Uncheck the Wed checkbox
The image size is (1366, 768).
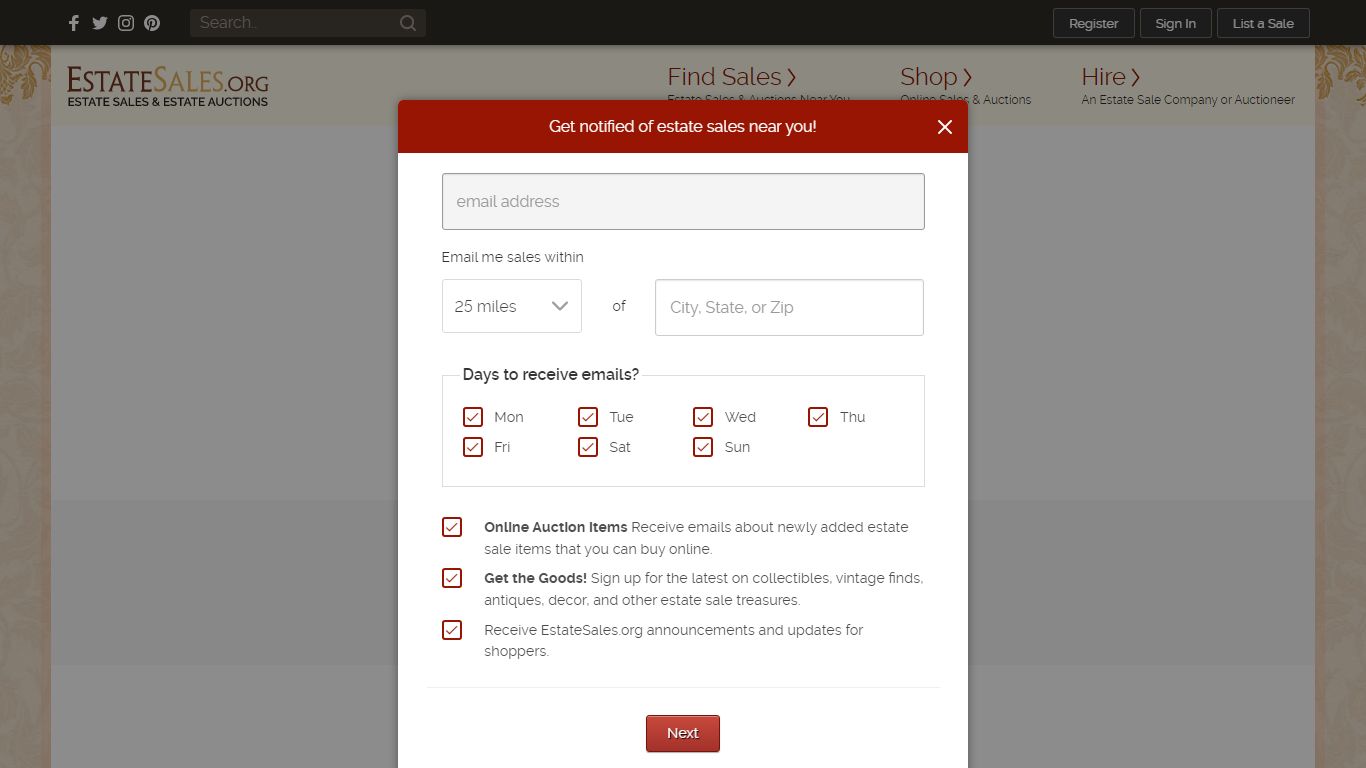(x=703, y=417)
